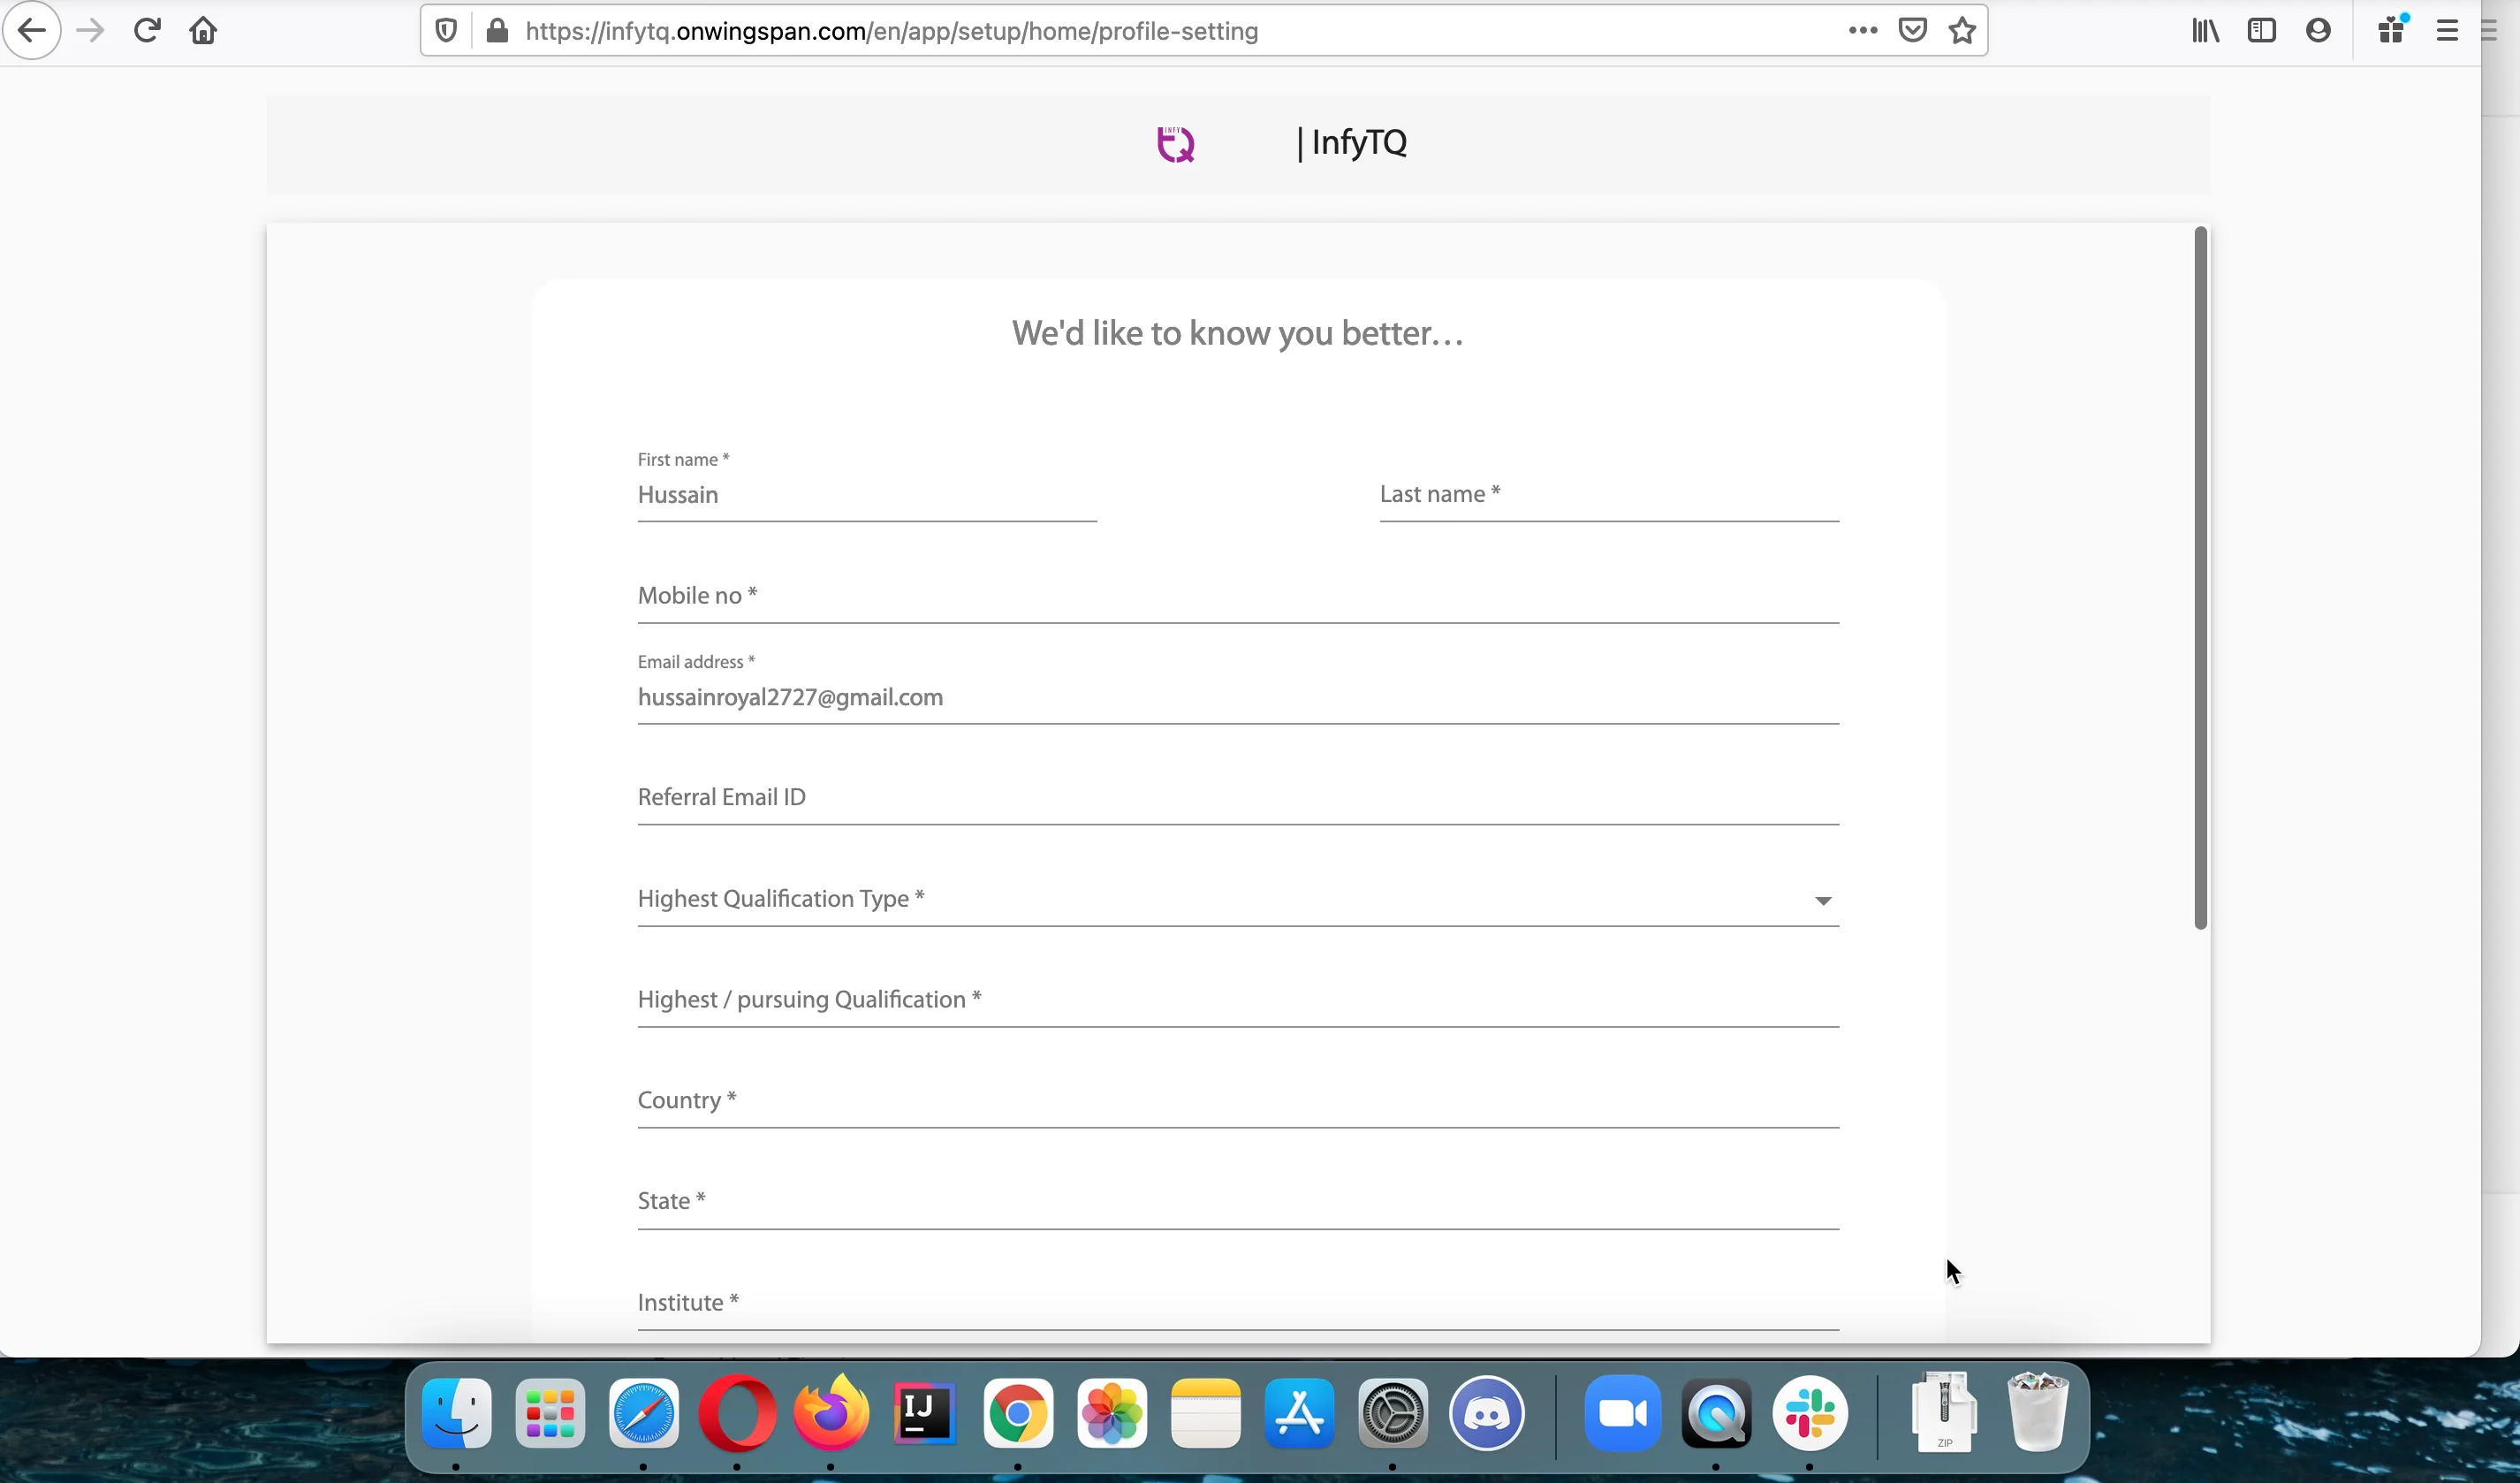Click the Institute field

tap(1238, 1303)
